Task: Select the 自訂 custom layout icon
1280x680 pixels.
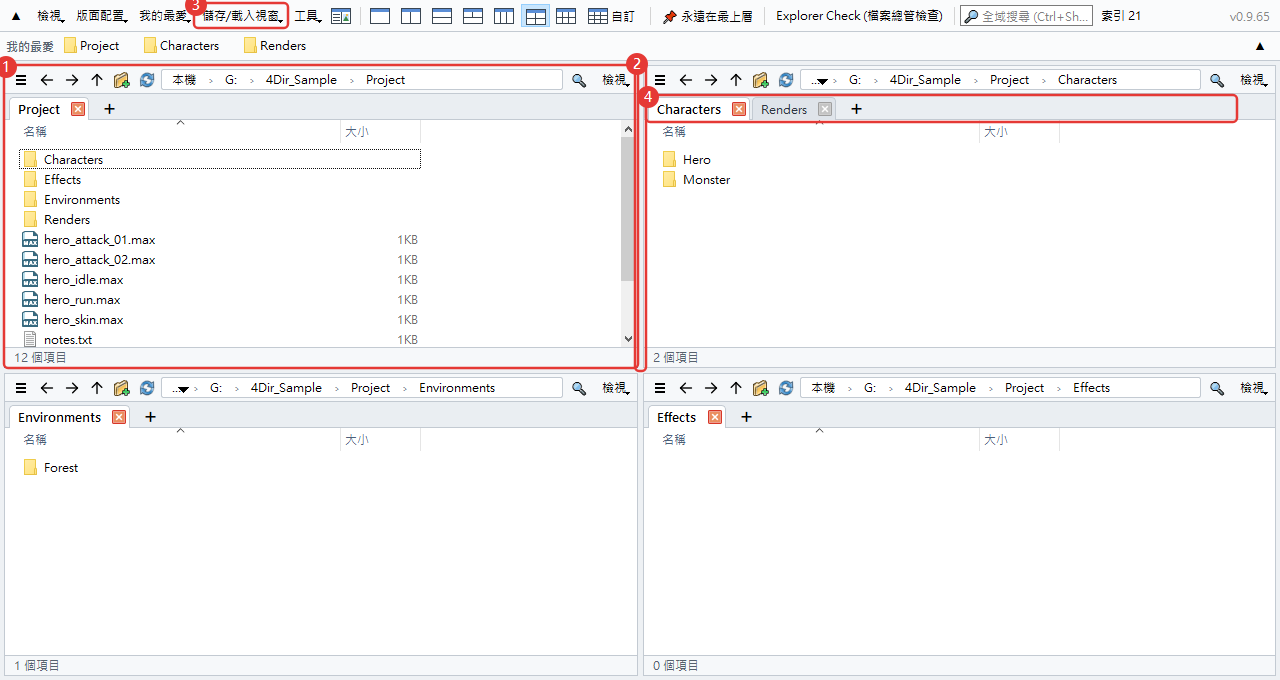Action: pos(611,16)
